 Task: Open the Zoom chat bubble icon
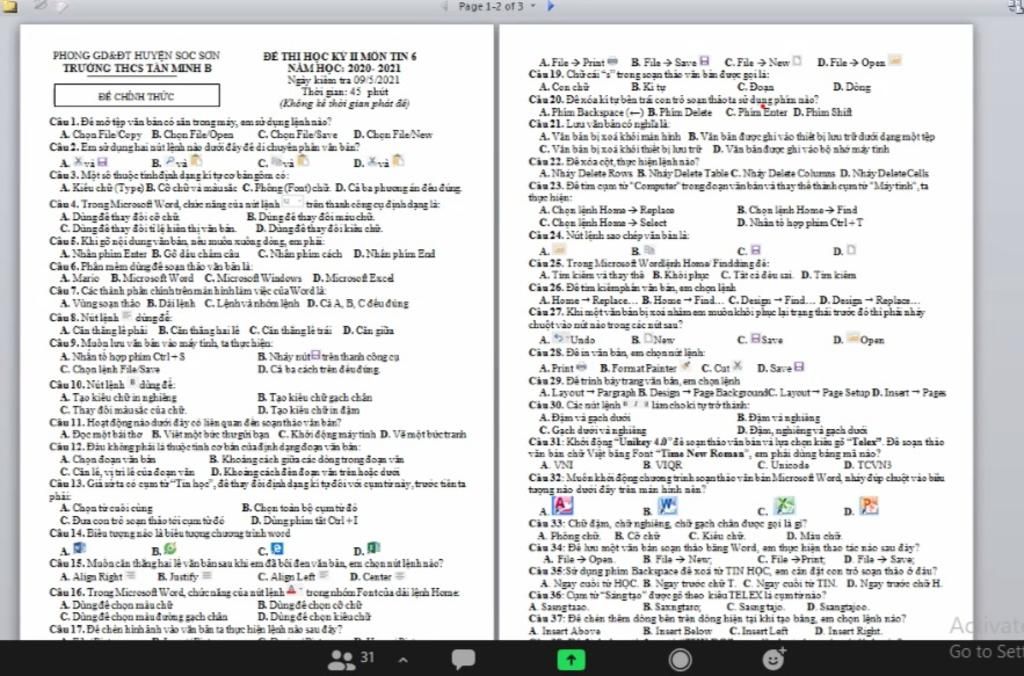463,658
